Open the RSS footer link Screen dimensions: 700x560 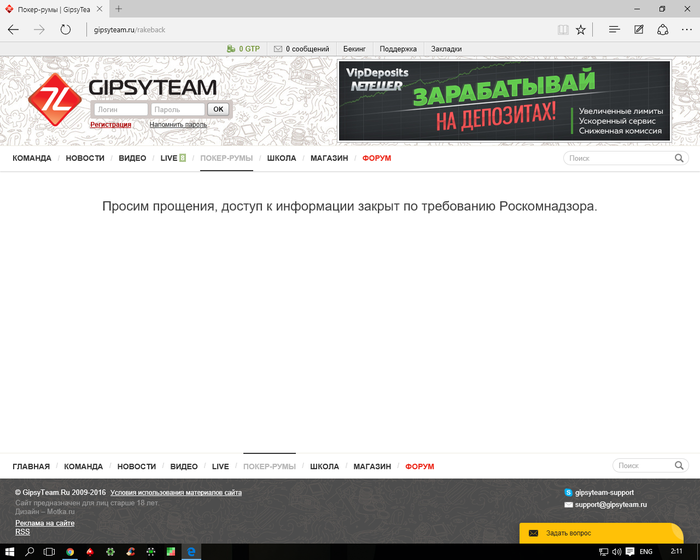pyautogui.click(x=22, y=532)
